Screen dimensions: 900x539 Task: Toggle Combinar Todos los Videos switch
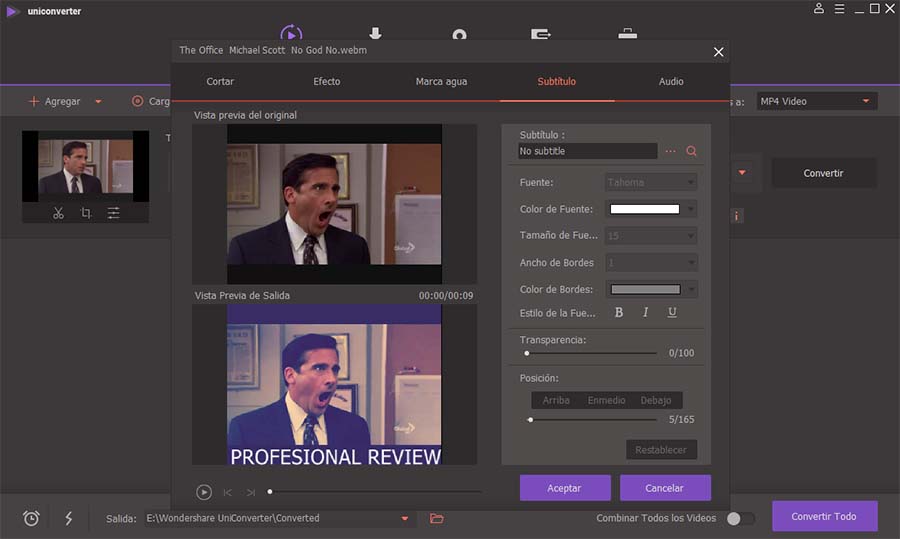(x=740, y=518)
